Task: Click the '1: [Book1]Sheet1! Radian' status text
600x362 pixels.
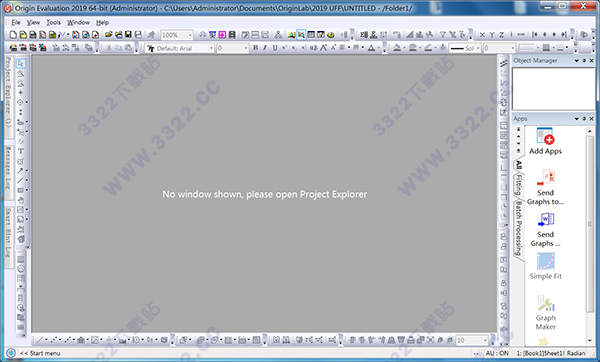Action: 551,353
